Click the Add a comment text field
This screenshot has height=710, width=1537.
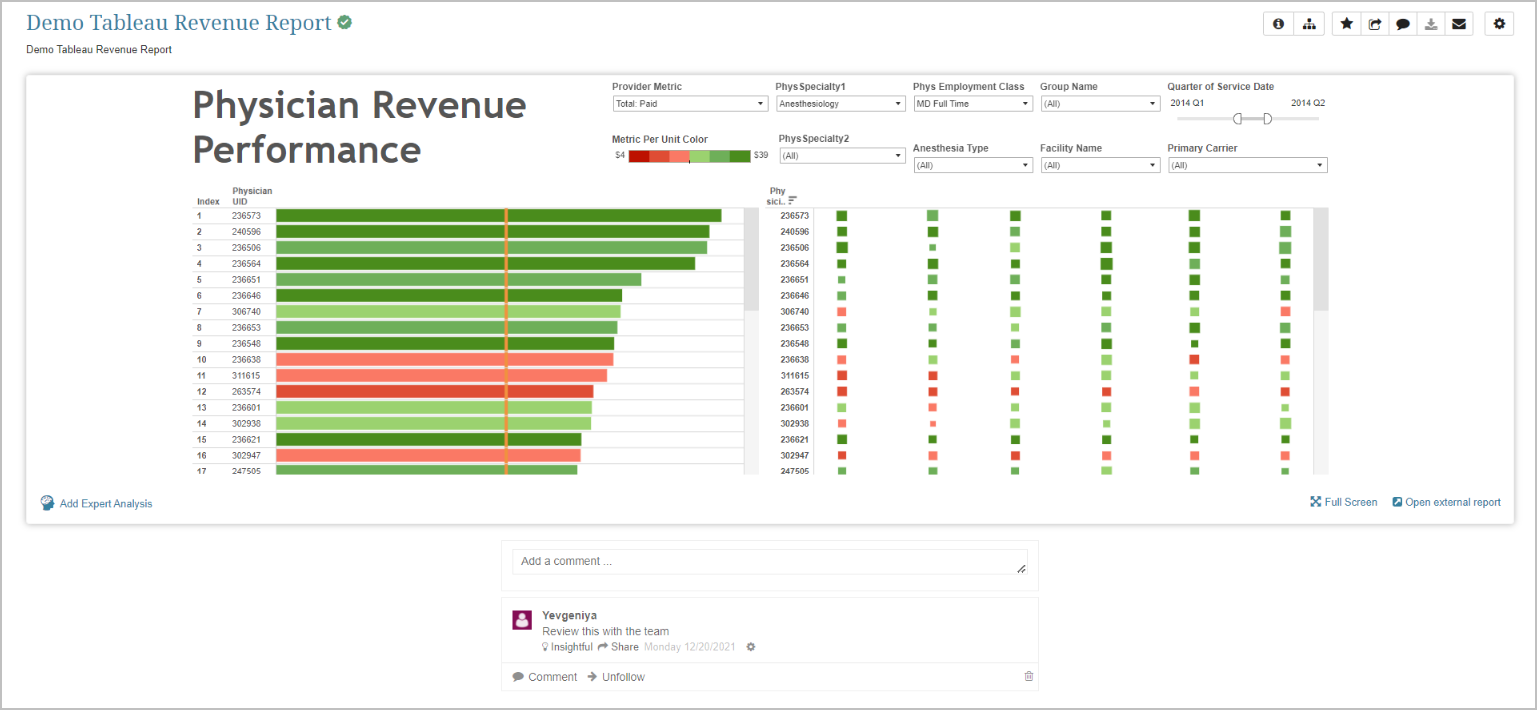pyautogui.click(x=769, y=562)
